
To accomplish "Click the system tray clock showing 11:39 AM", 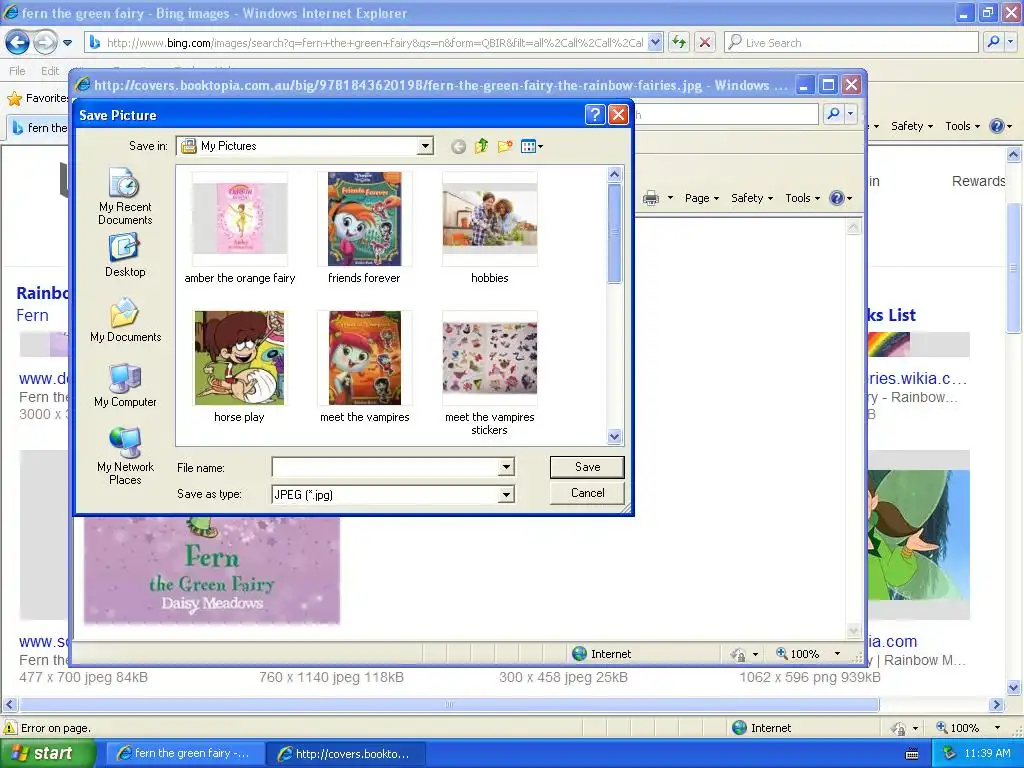I will point(987,753).
